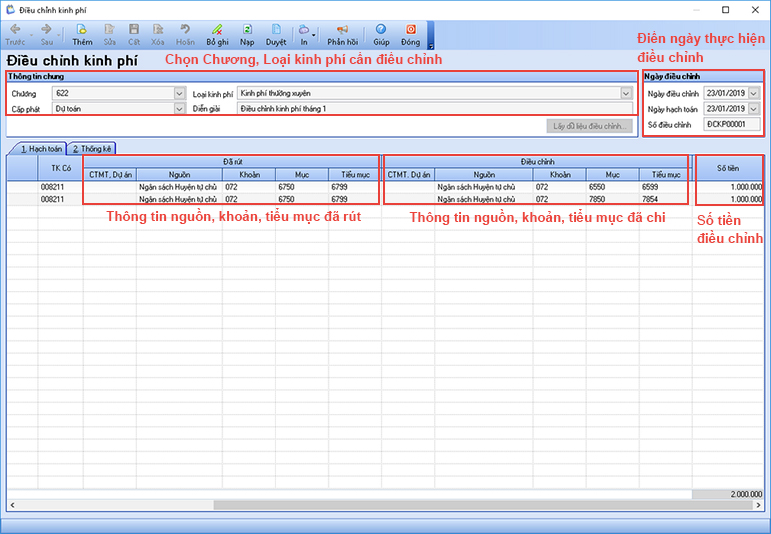Open the Duyệt (Browse) toolbar icon
The height and width of the screenshot is (534, 771).
pyautogui.click(x=275, y=35)
